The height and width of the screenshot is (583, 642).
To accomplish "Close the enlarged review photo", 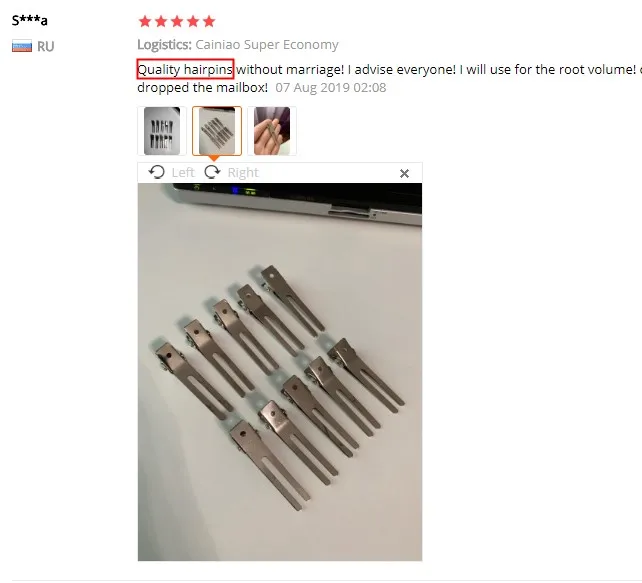I will tap(404, 174).
